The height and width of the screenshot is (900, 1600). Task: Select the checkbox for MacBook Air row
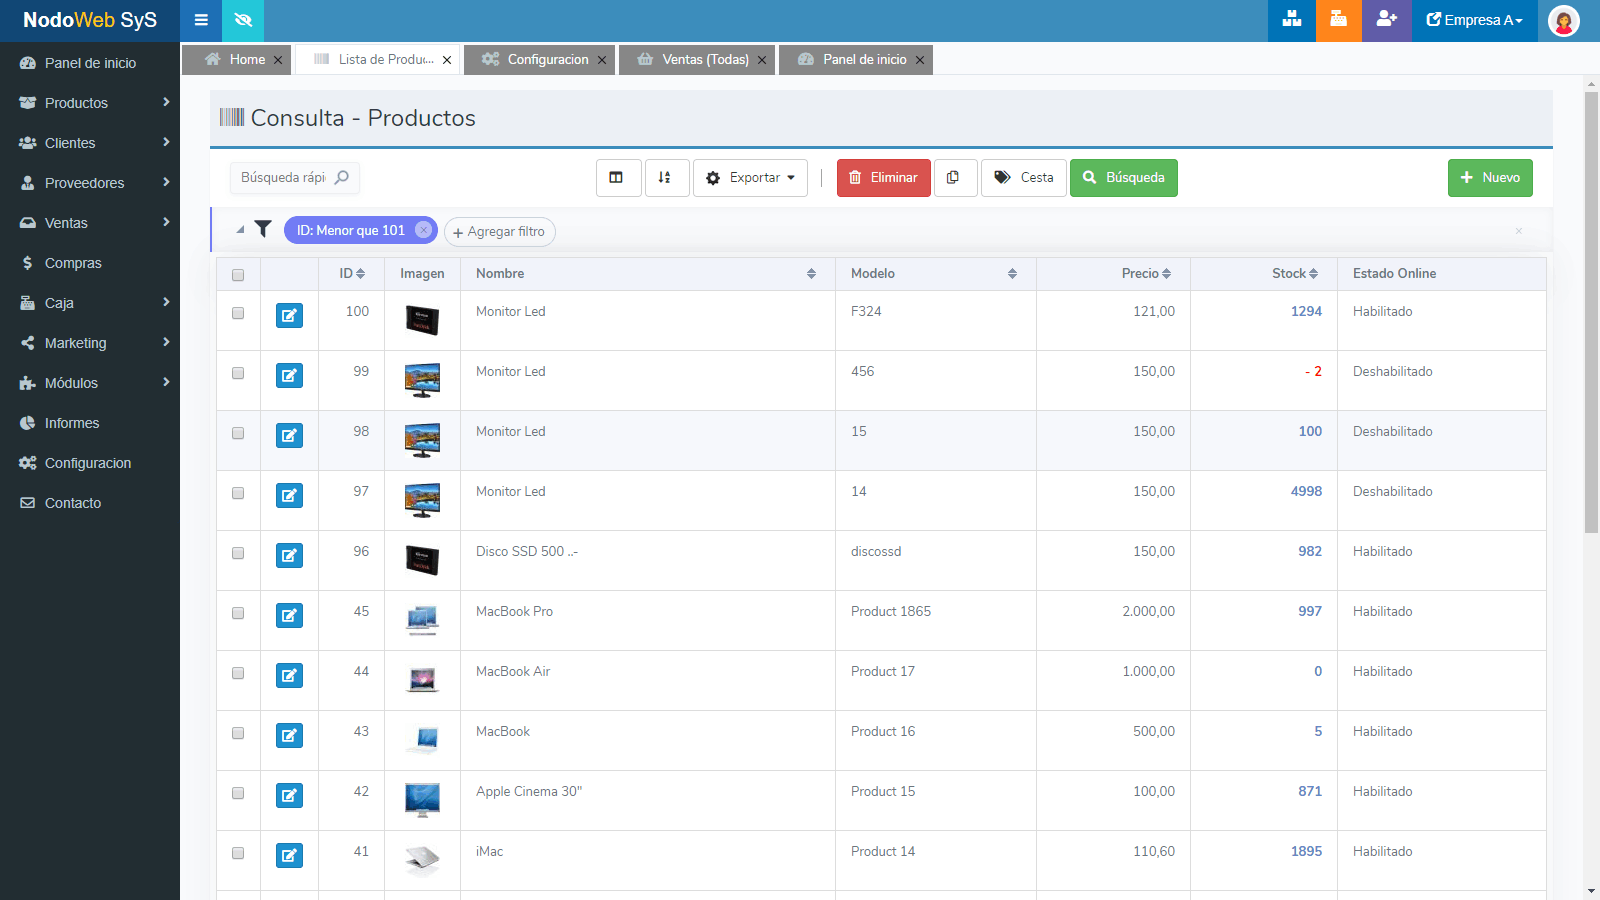(x=238, y=673)
